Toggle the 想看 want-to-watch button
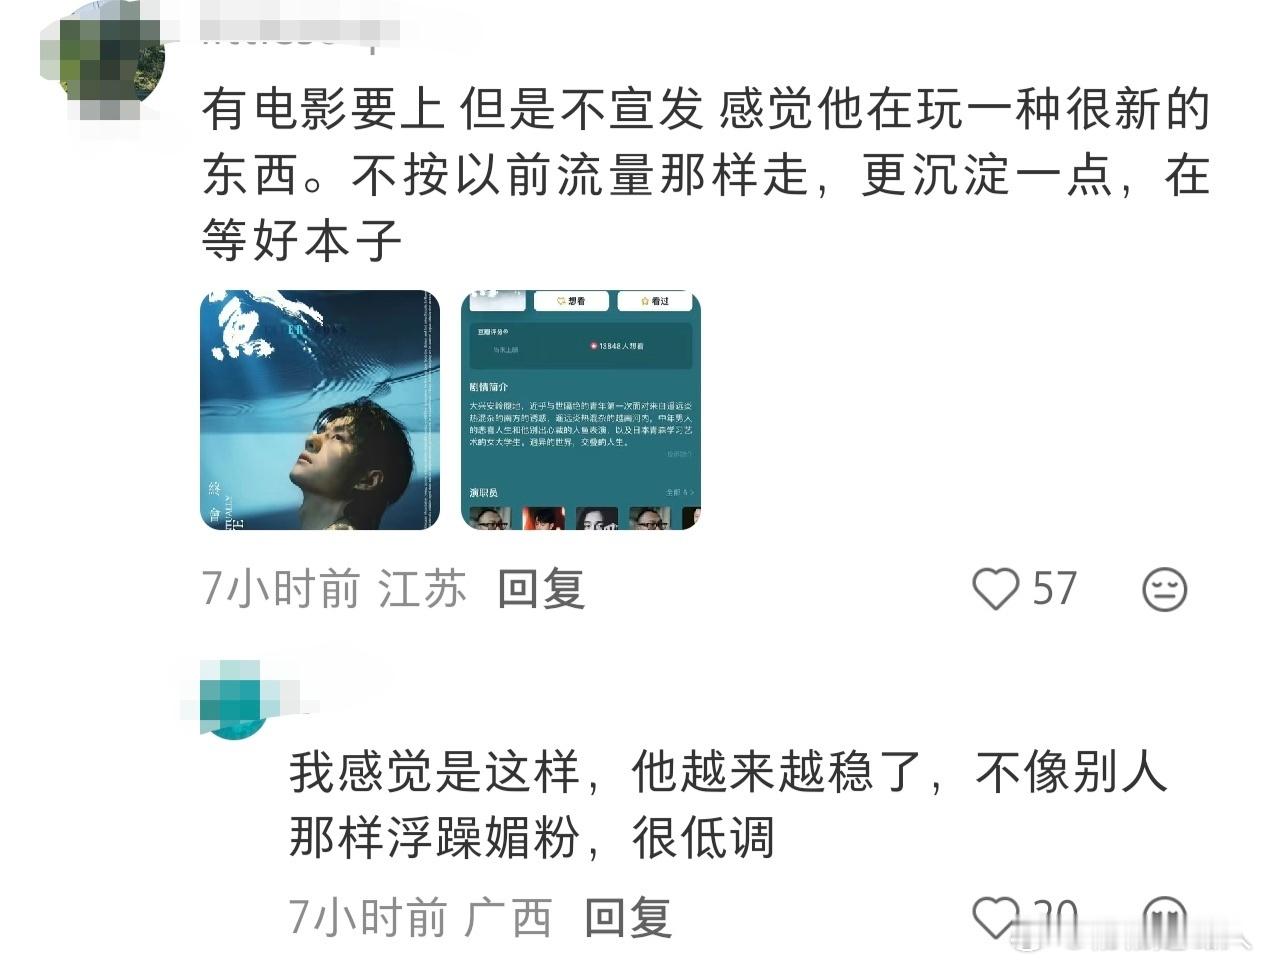 pyautogui.click(x=571, y=301)
